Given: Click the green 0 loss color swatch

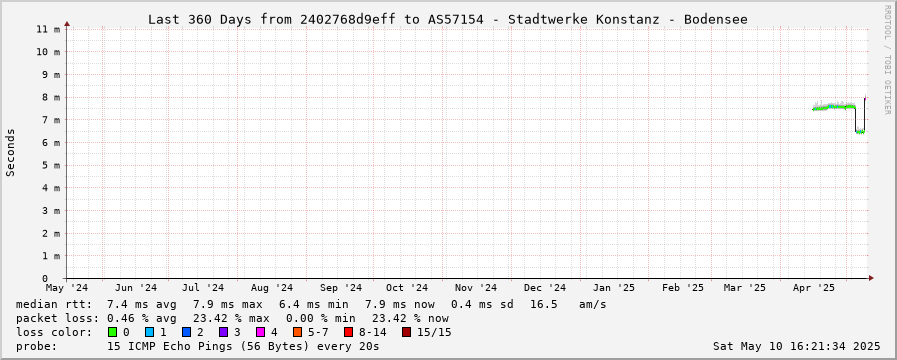Looking at the screenshot, I should pos(112,332).
